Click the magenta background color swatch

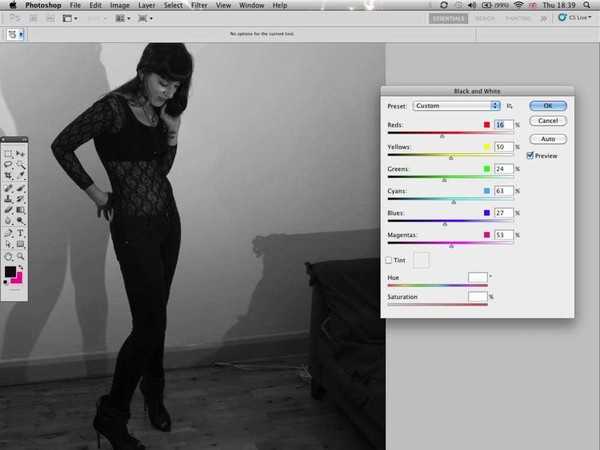(17, 277)
